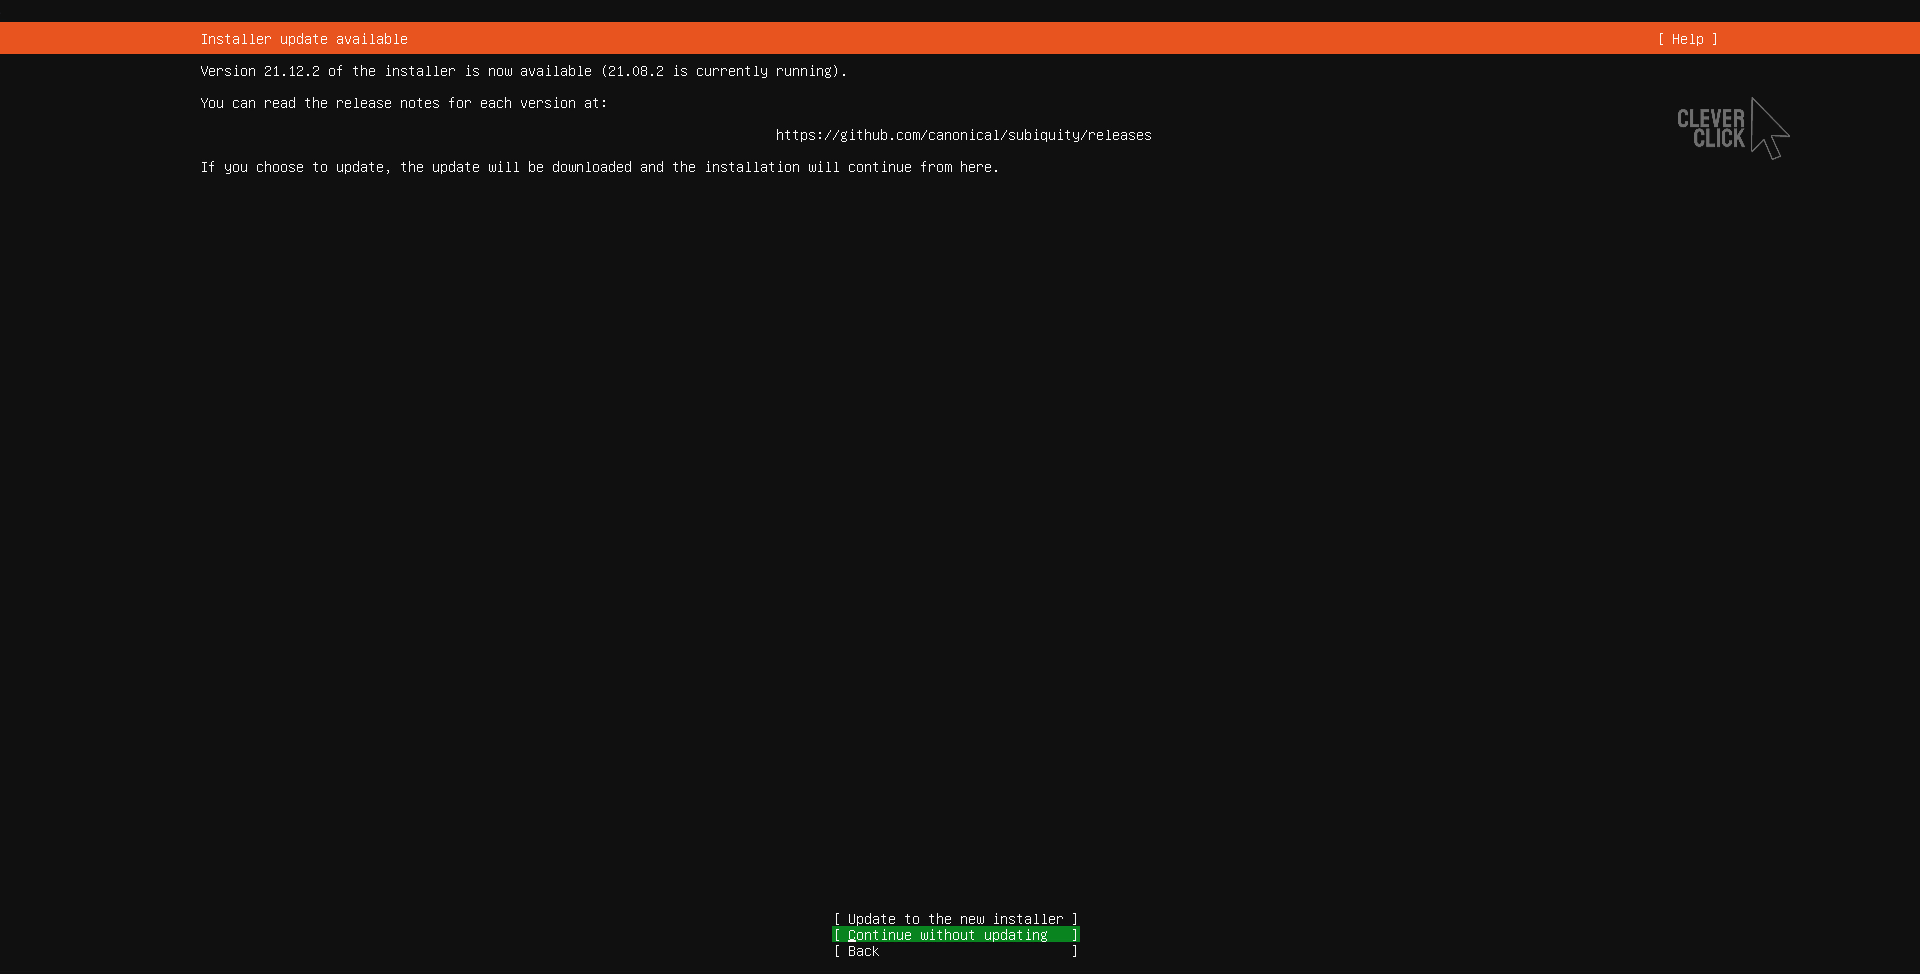
Task: Go Back to the previous screen
Action: tap(863, 951)
